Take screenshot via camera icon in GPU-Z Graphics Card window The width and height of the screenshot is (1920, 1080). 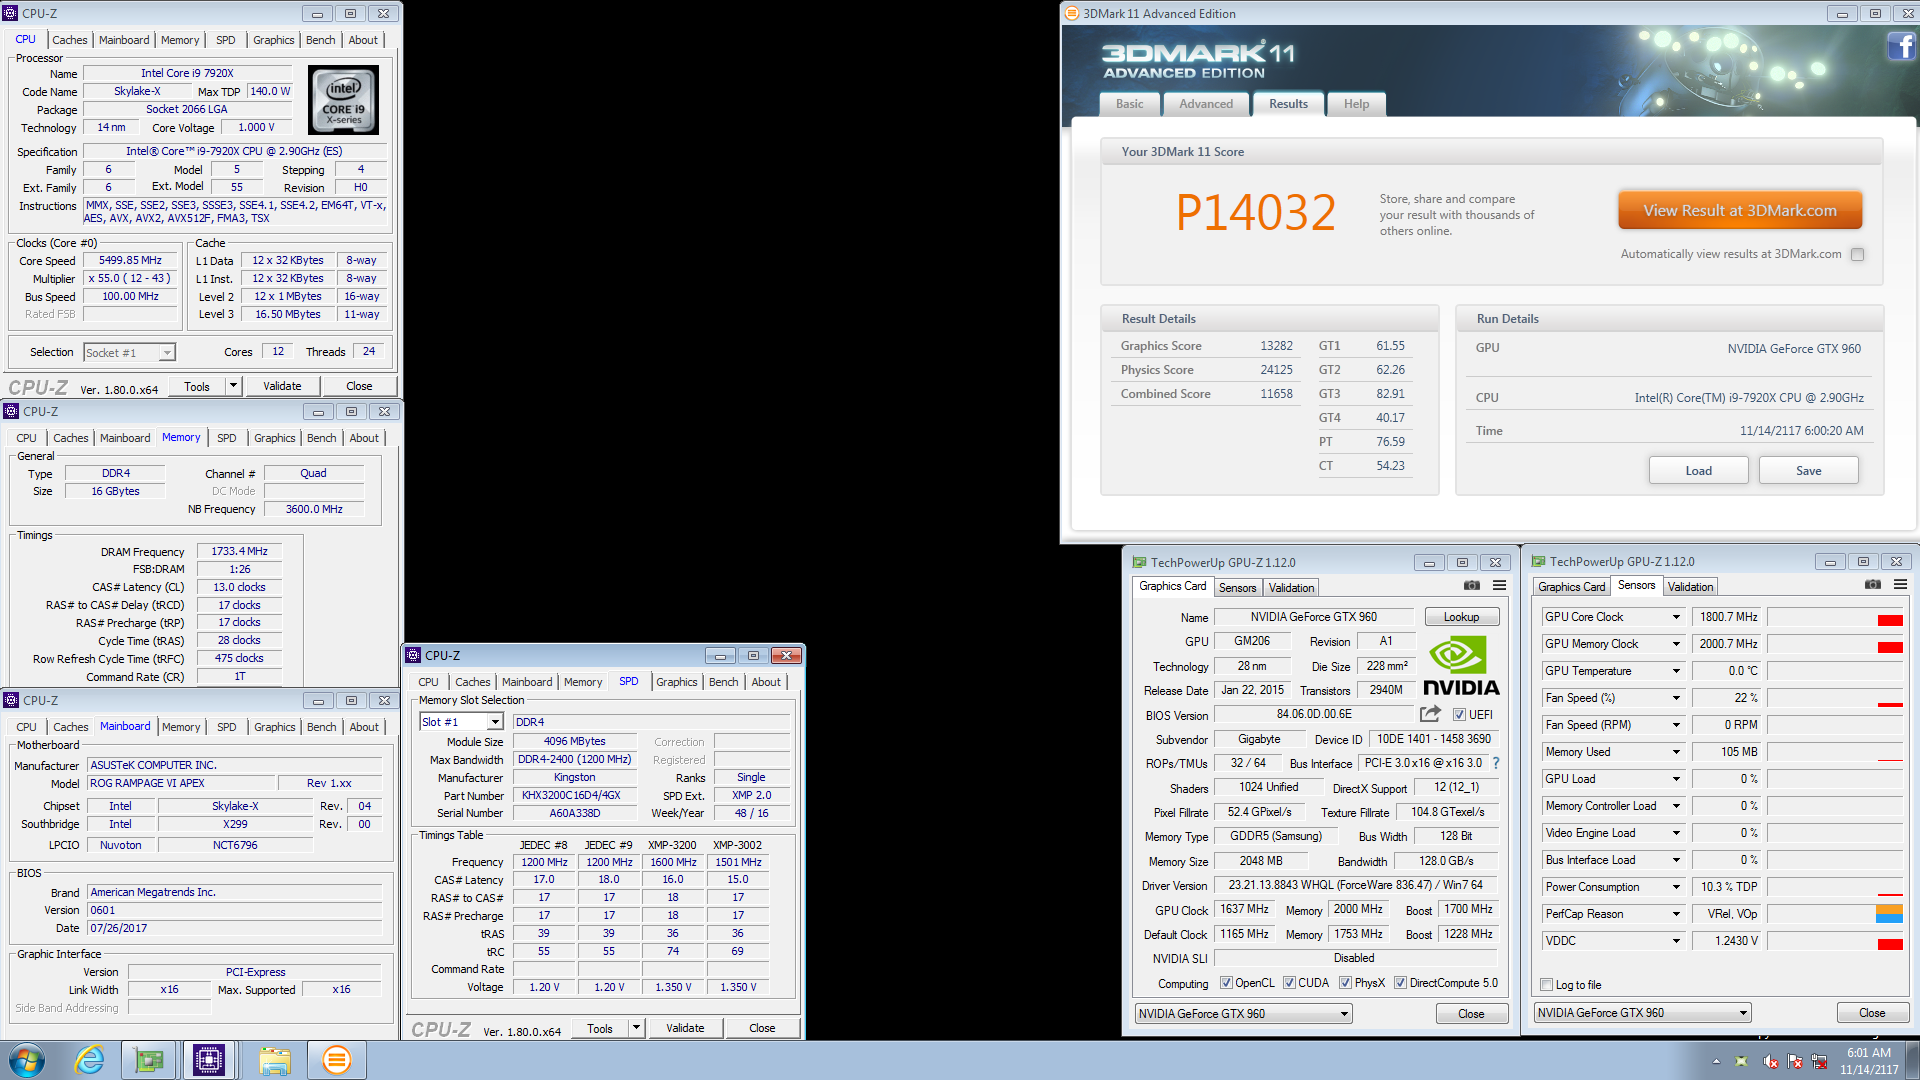pyautogui.click(x=1472, y=586)
